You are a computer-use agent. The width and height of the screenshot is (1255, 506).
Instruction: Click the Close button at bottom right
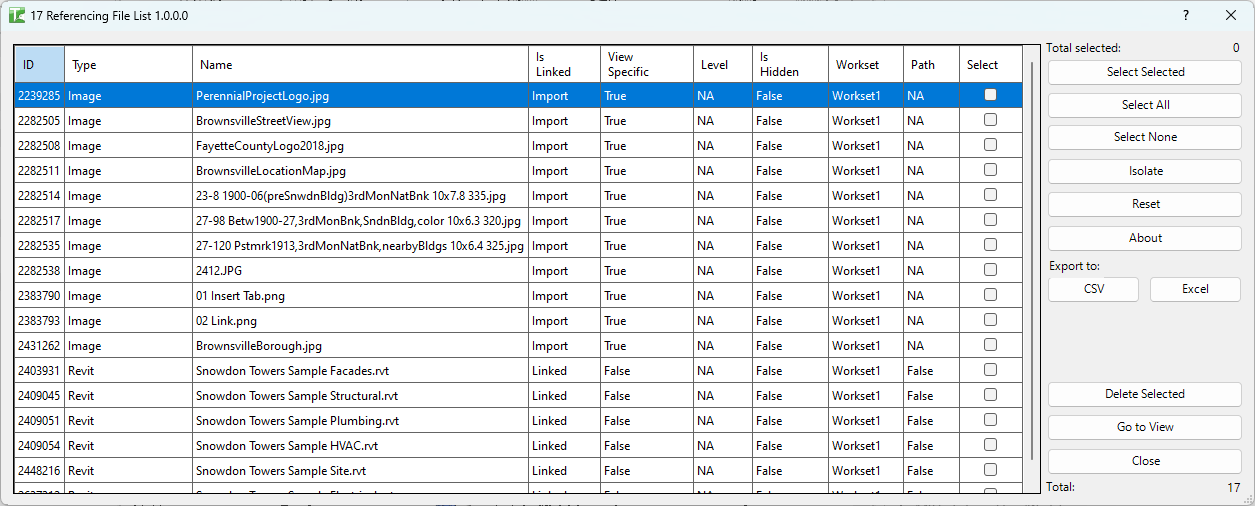pos(1145,461)
